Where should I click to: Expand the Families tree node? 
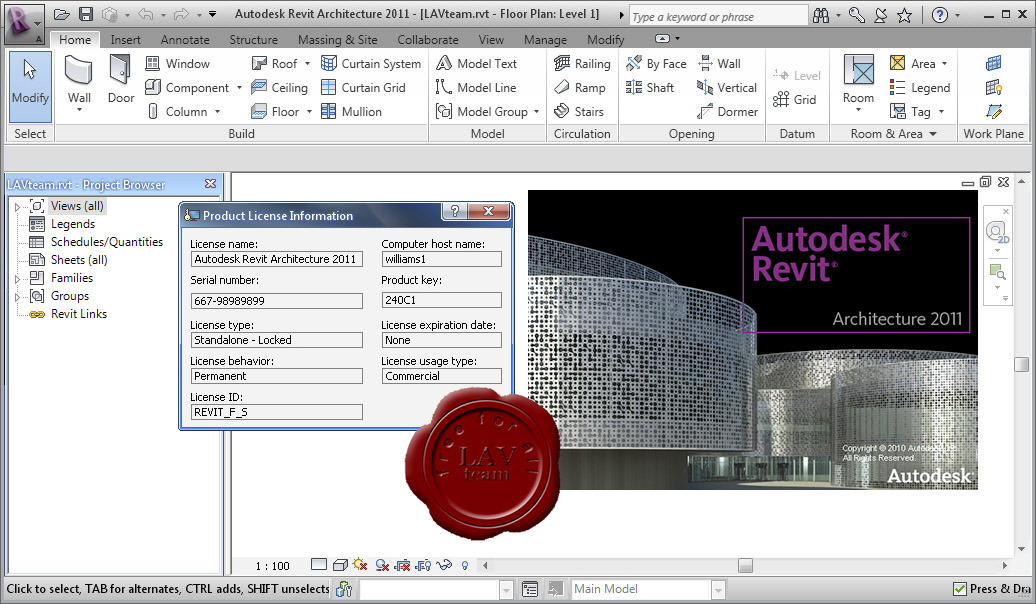pyautogui.click(x=17, y=279)
